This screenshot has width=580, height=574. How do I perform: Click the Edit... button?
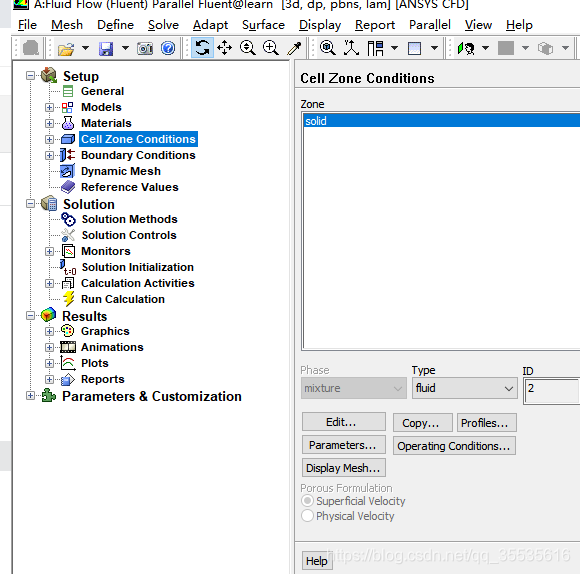[x=344, y=422]
